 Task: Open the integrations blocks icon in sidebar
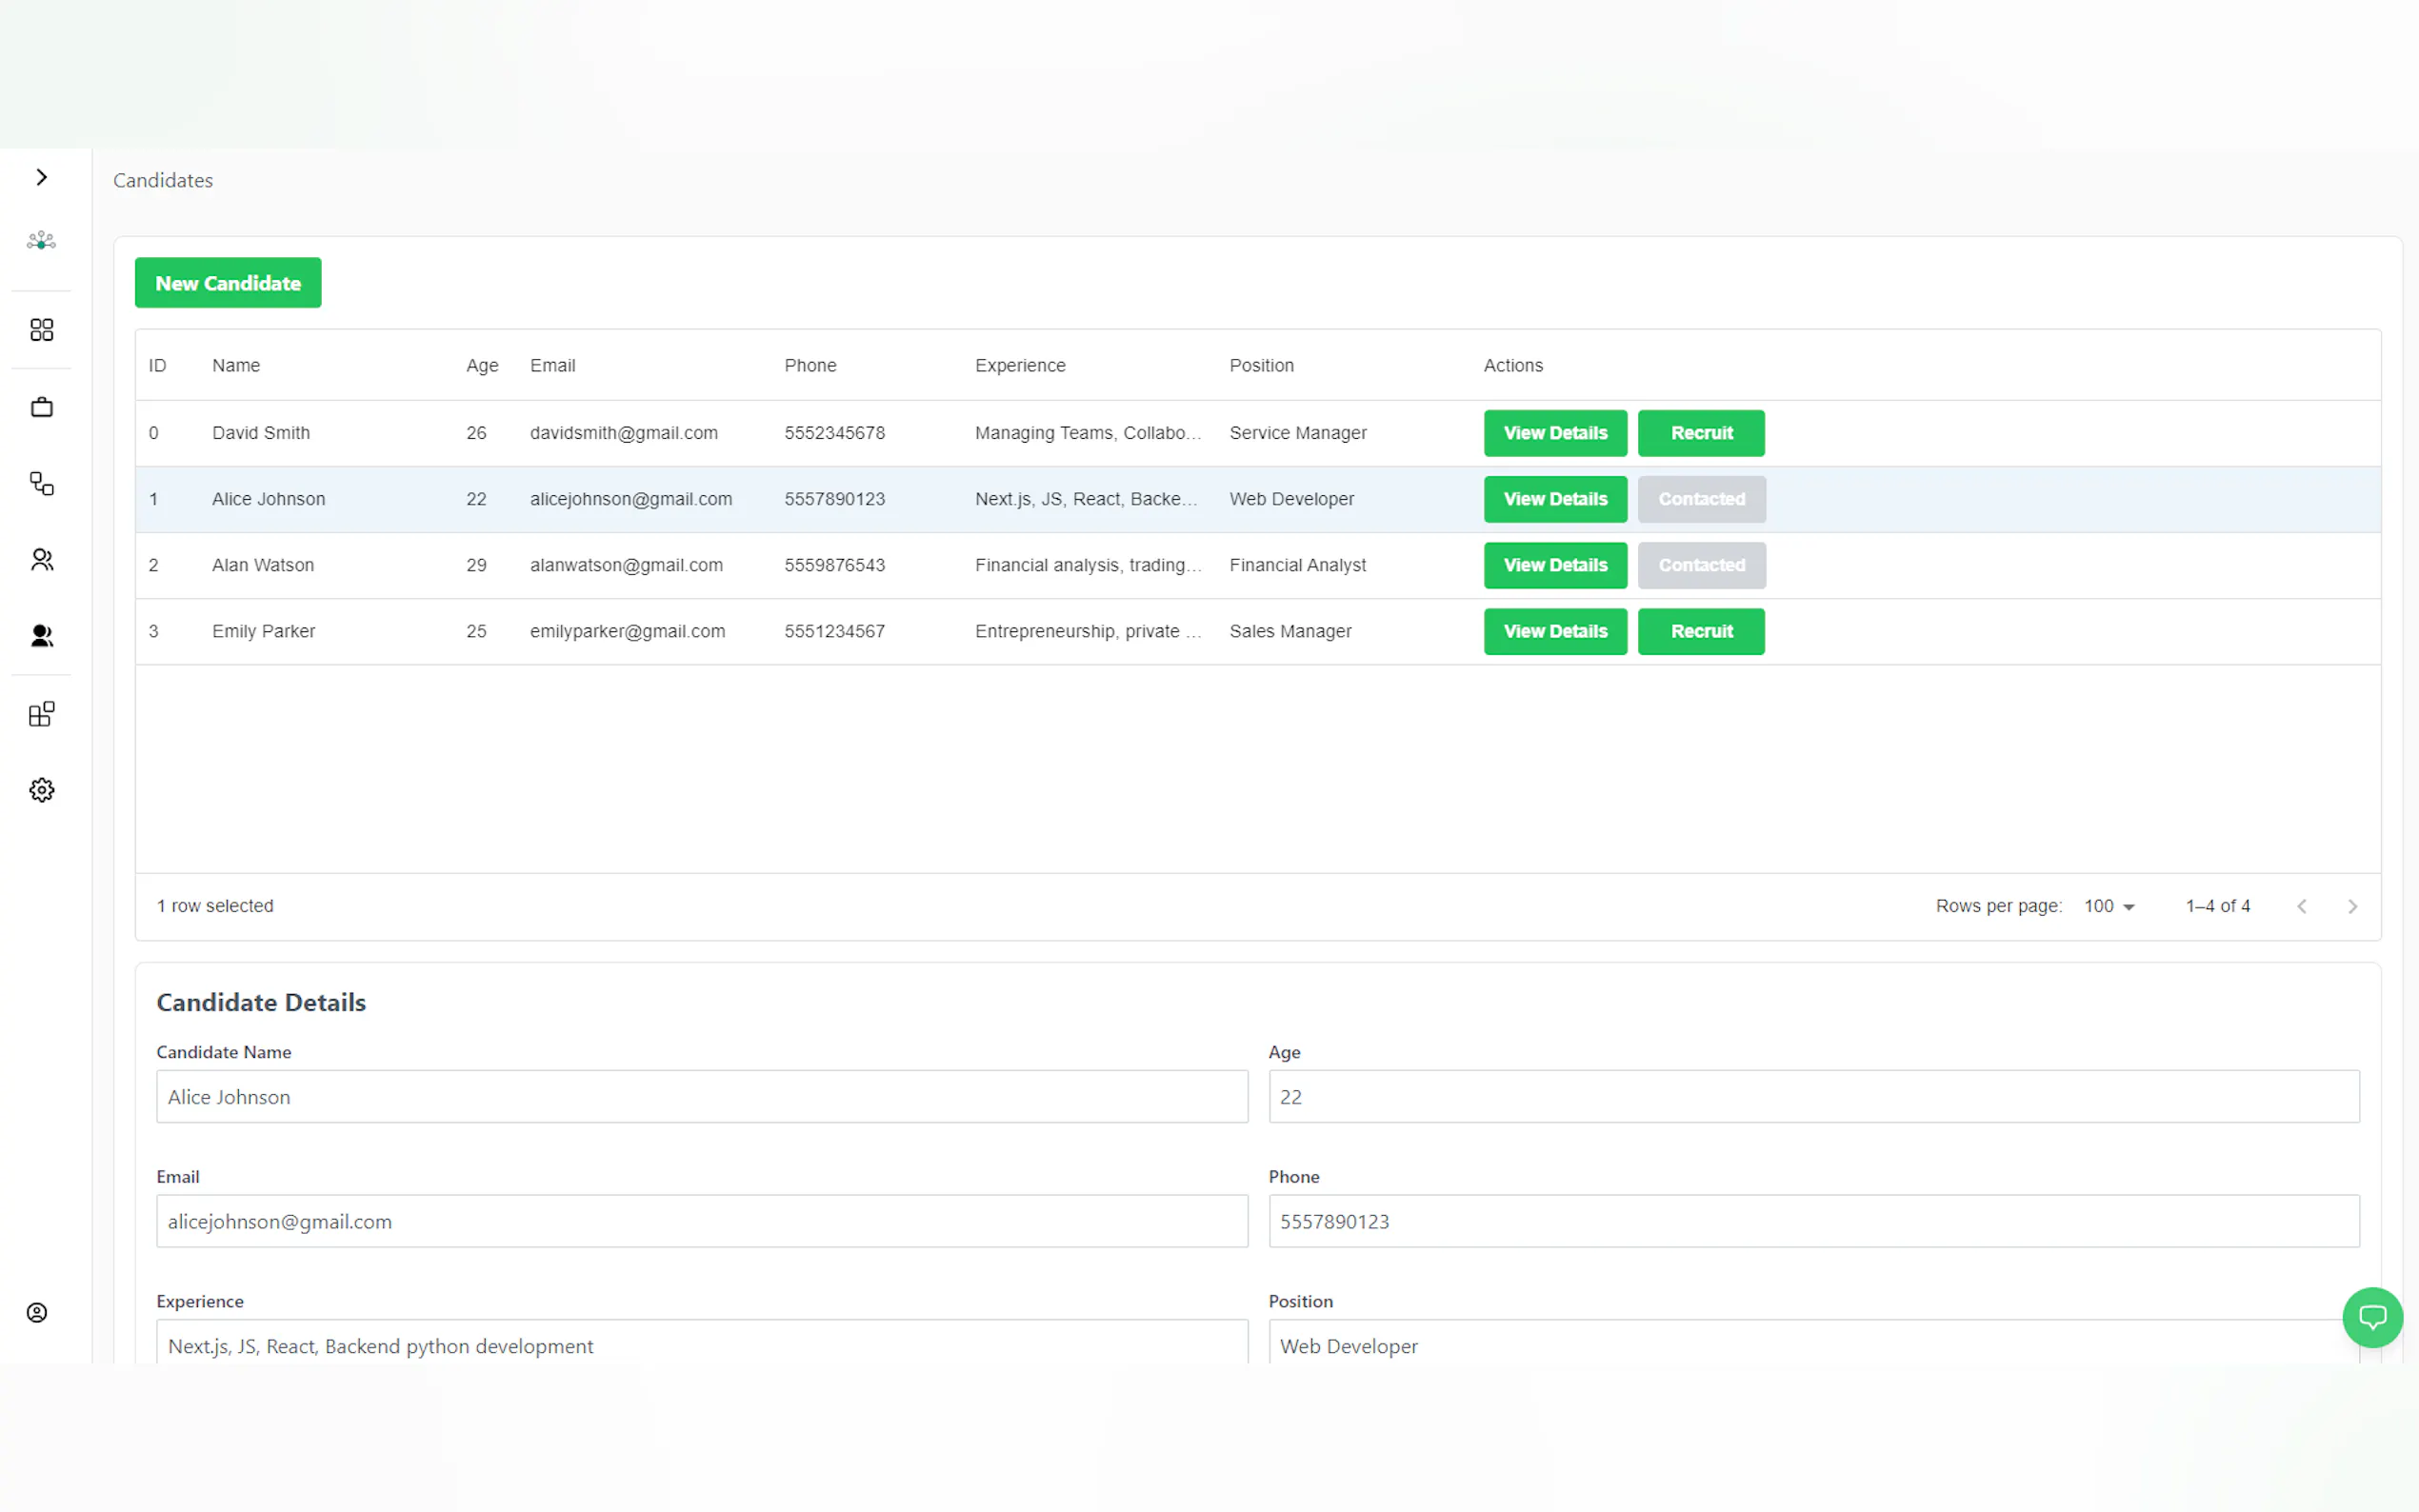coord(41,714)
